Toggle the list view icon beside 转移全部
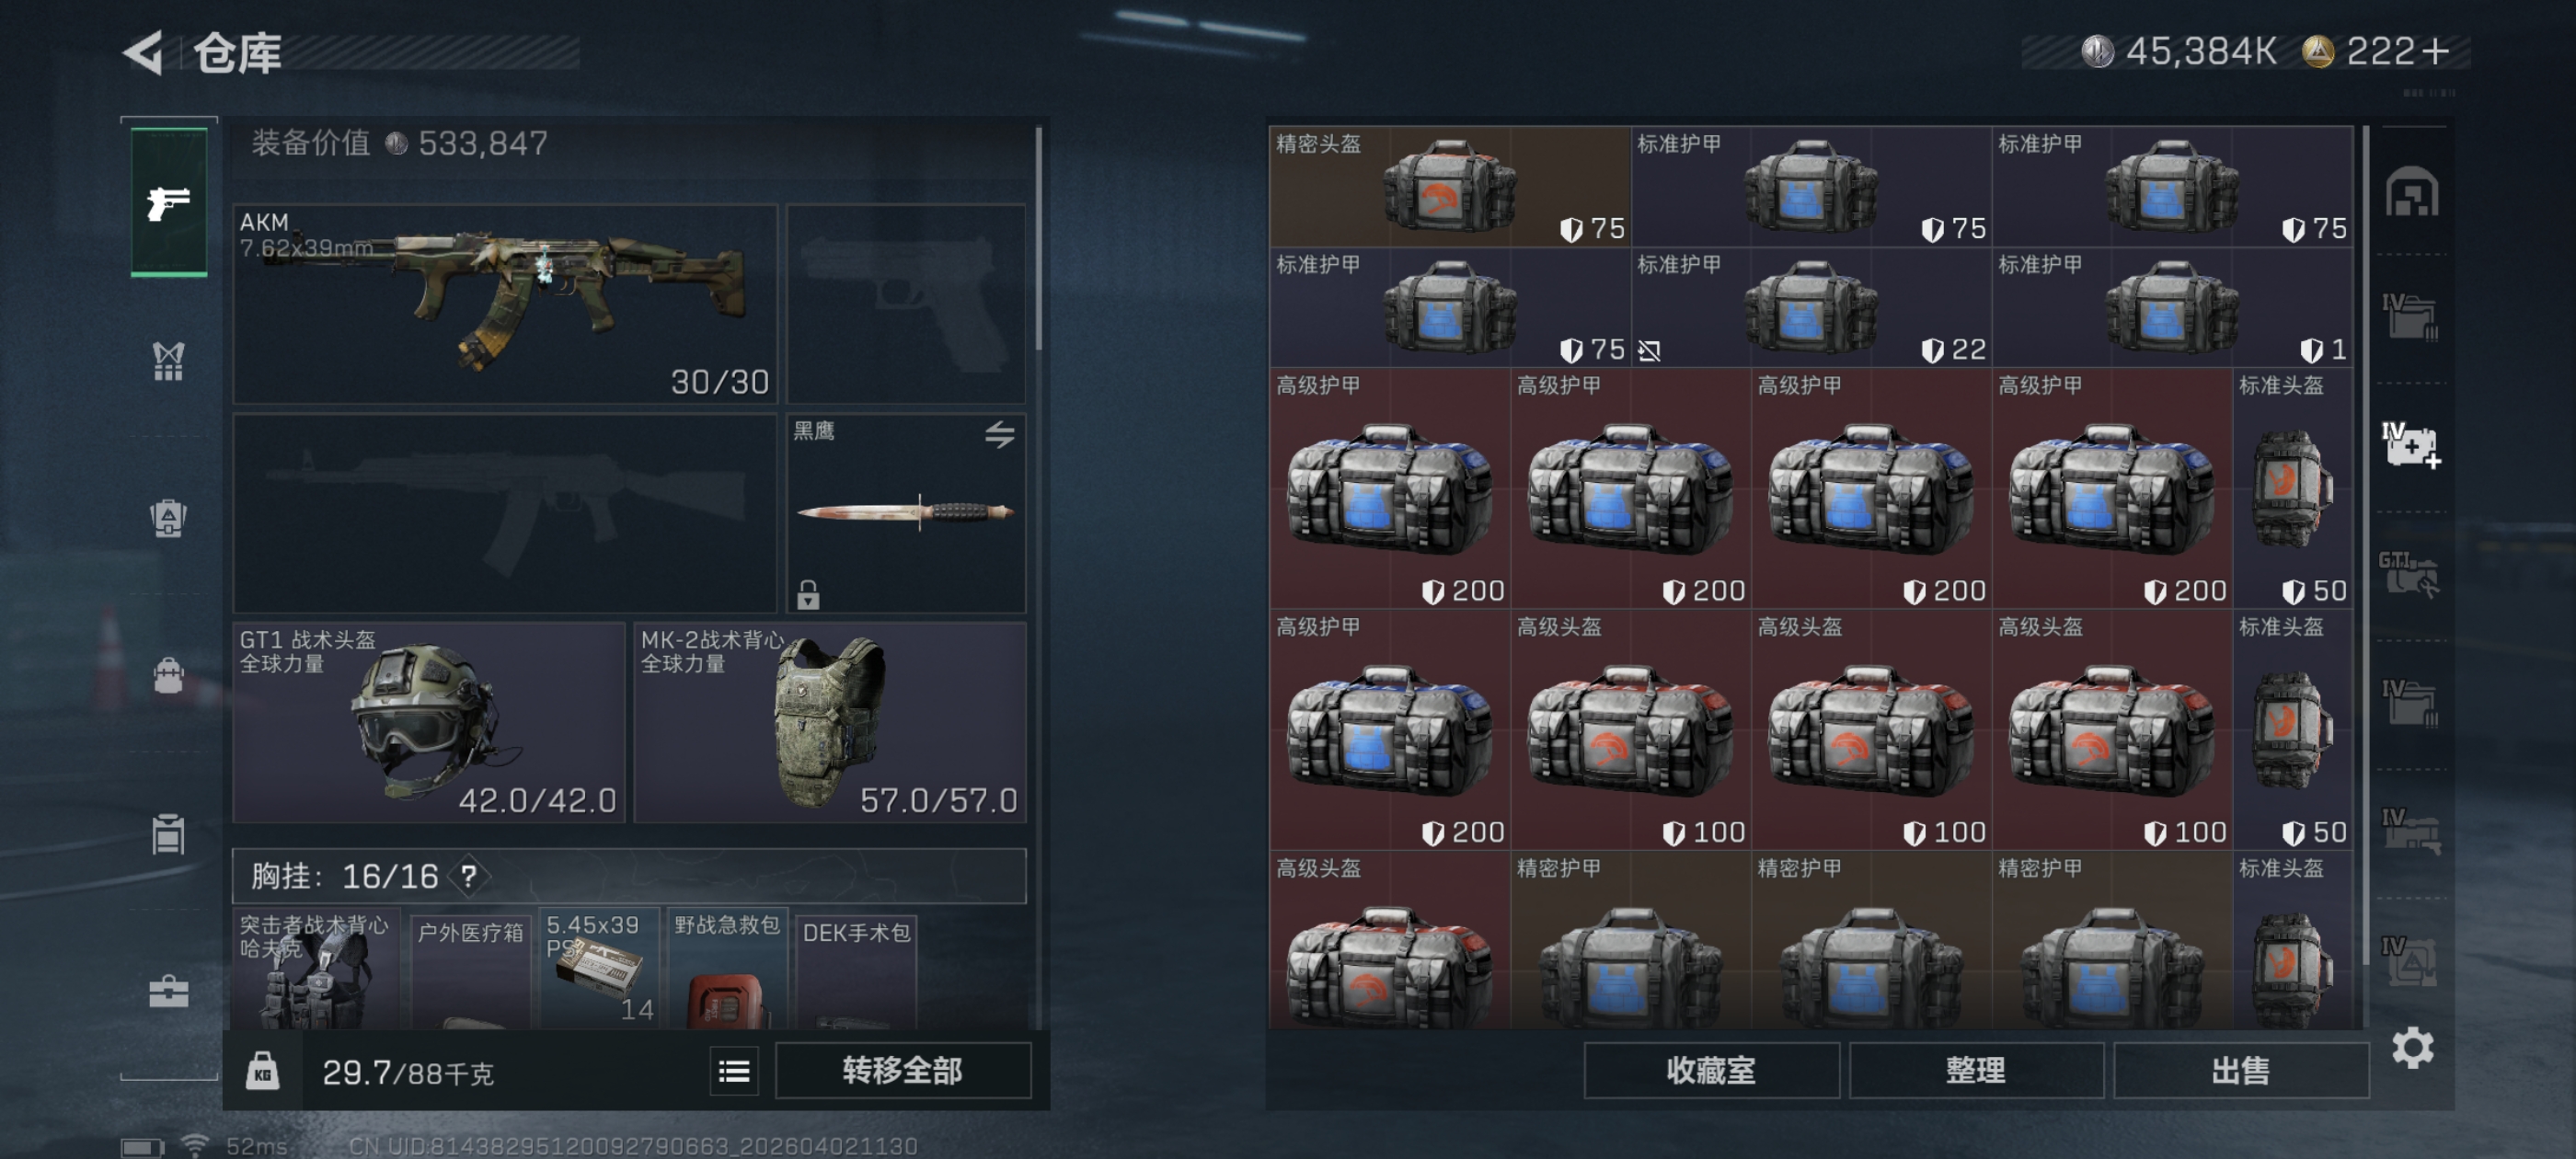This screenshot has height=1159, width=2576. (734, 1071)
